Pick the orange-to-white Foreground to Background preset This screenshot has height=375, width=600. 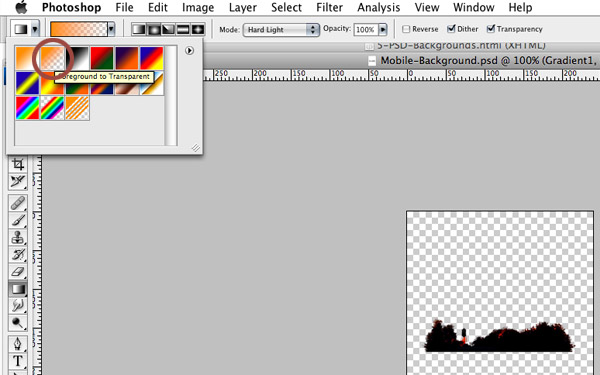[x=27, y=58]
